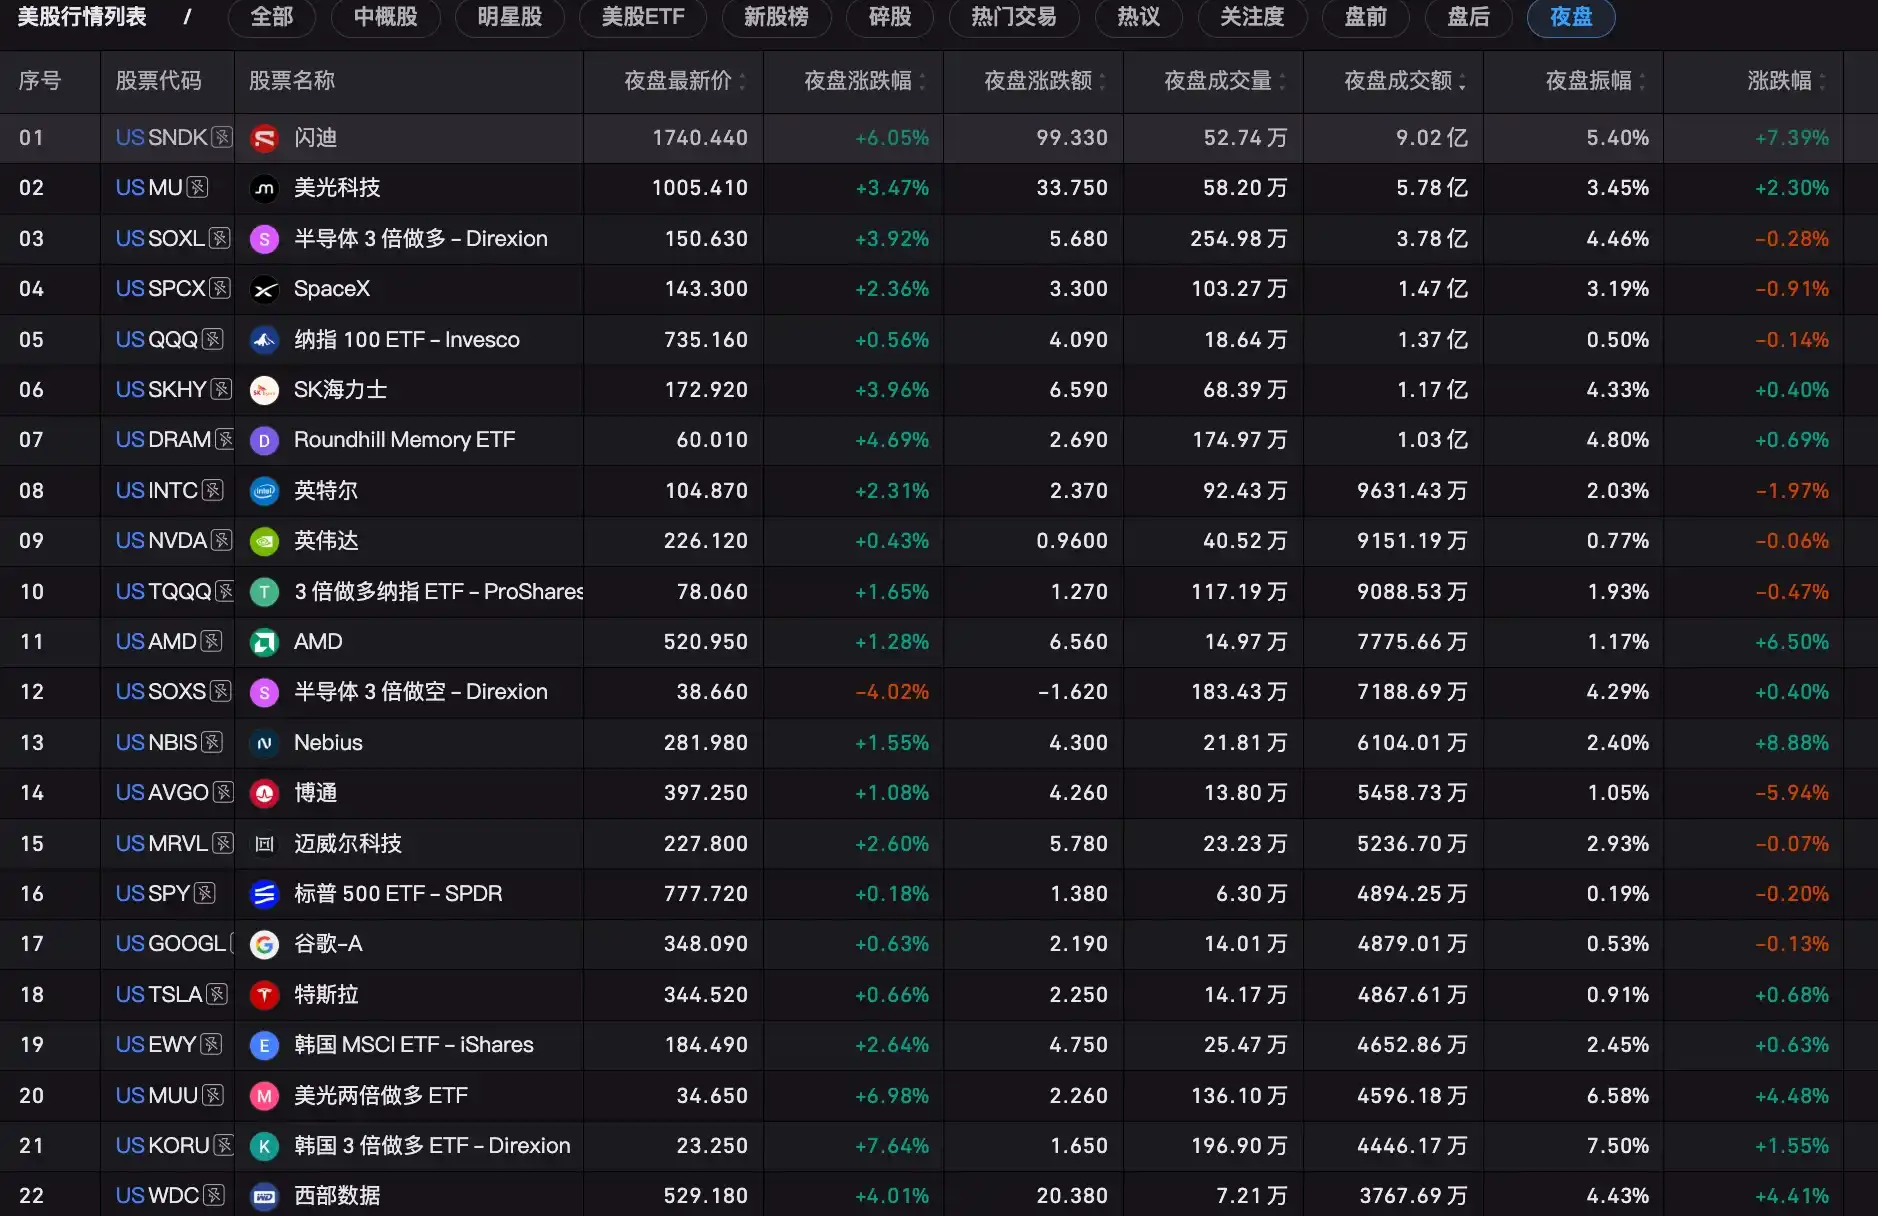Click the night-session badge next to SNDK

[x=222, y=138]
